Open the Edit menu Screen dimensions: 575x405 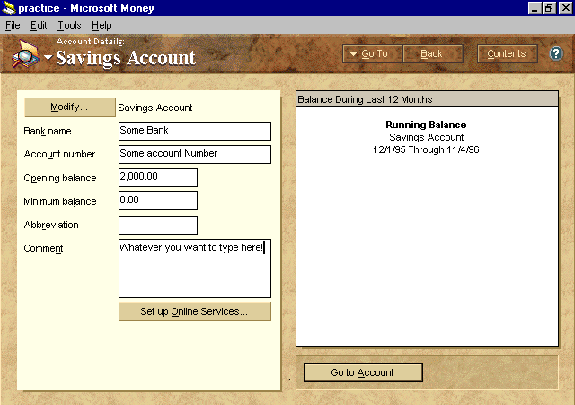pyautogui.click(x=39, y=25)
